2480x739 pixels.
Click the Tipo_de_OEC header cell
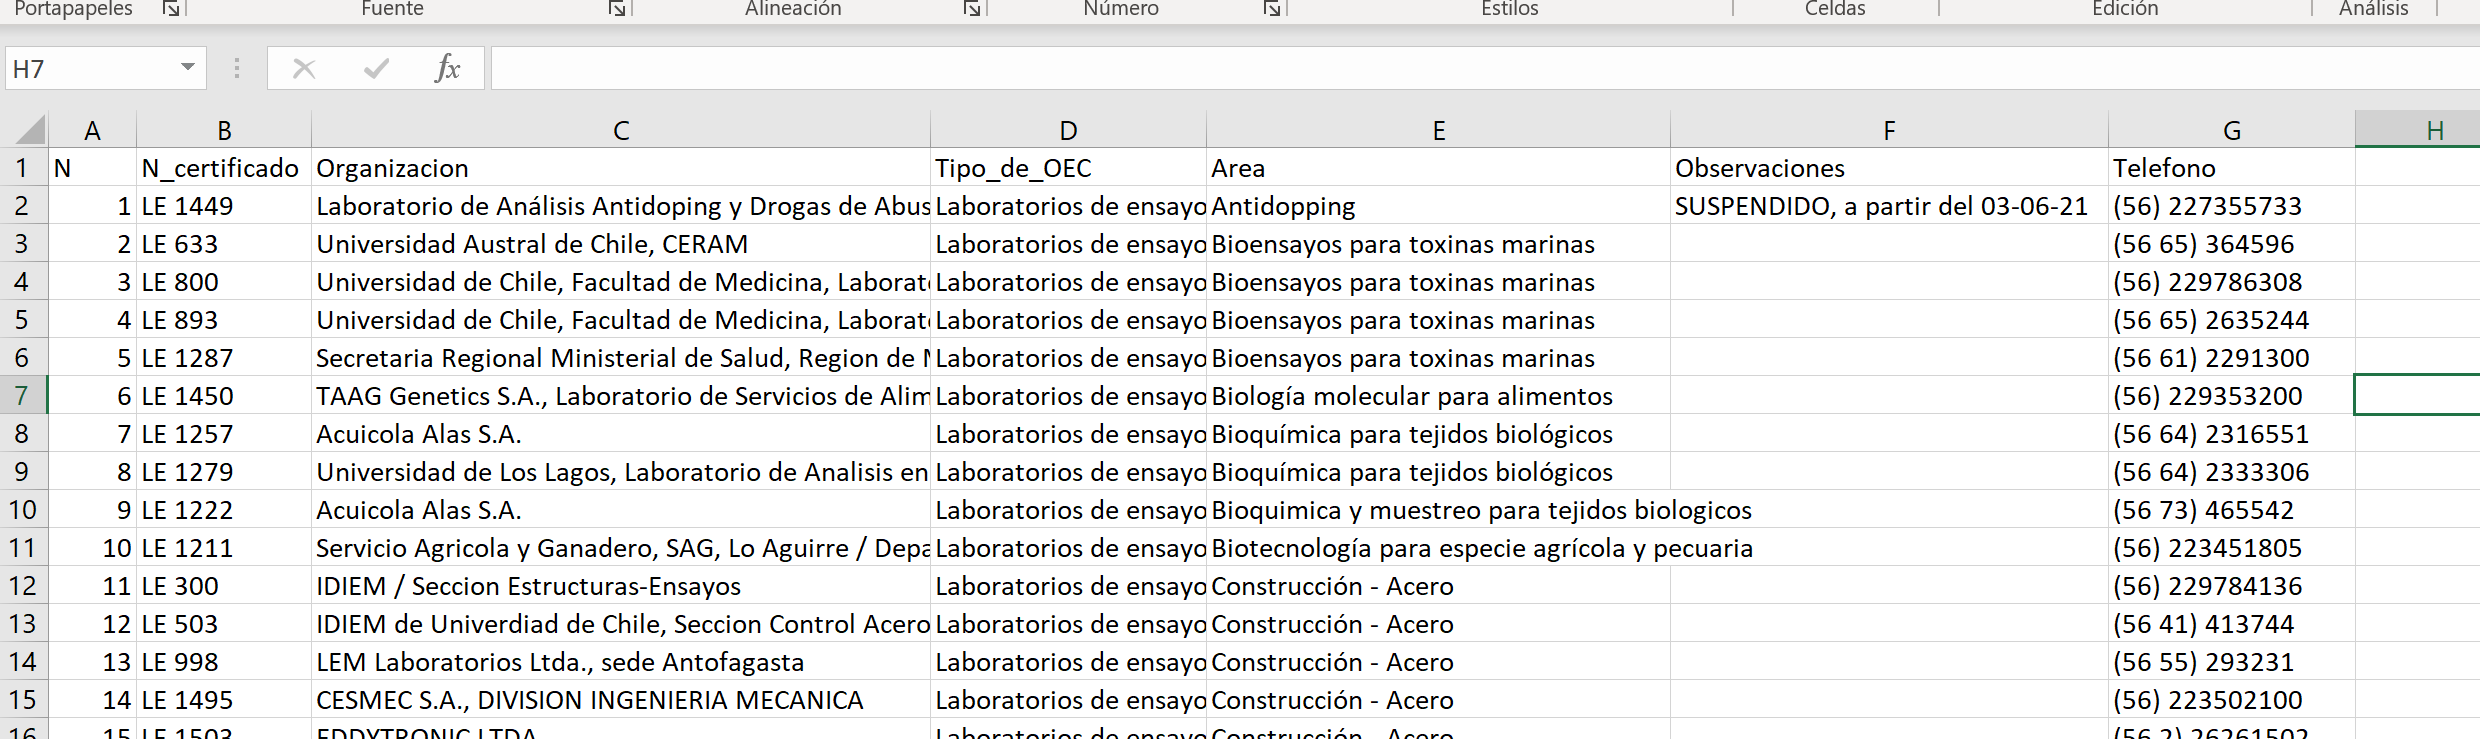click(1068, 168)
